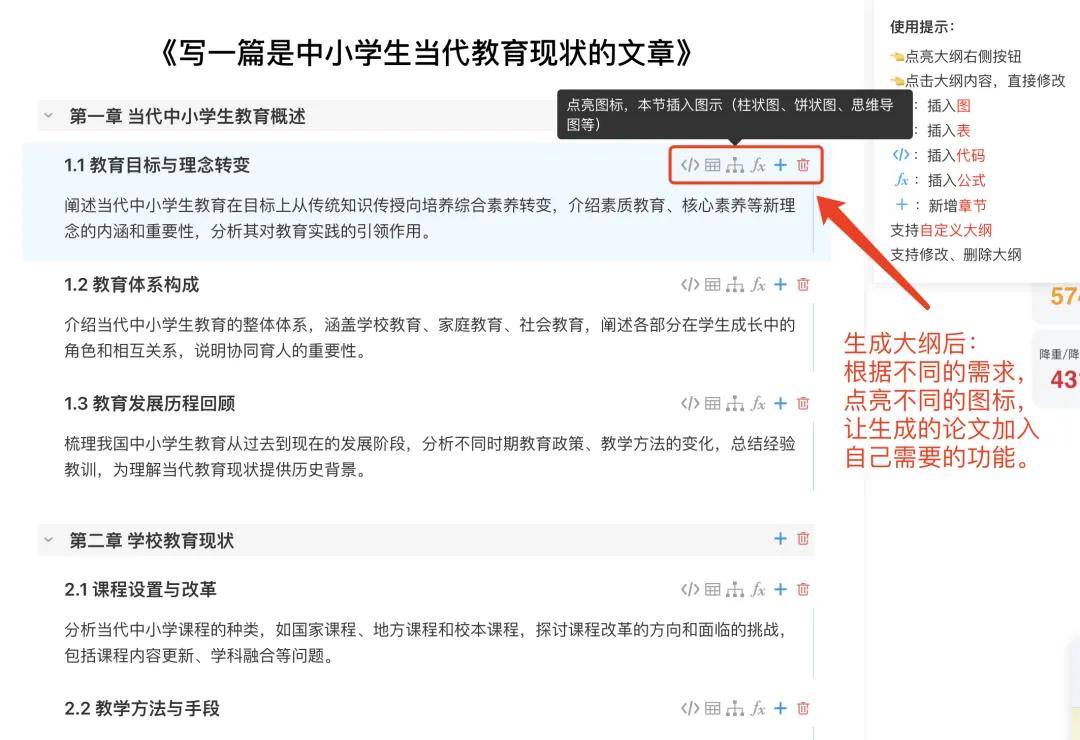
Task: Toggle the code icon on section 1.3
Action: click(x=690, y=403)
